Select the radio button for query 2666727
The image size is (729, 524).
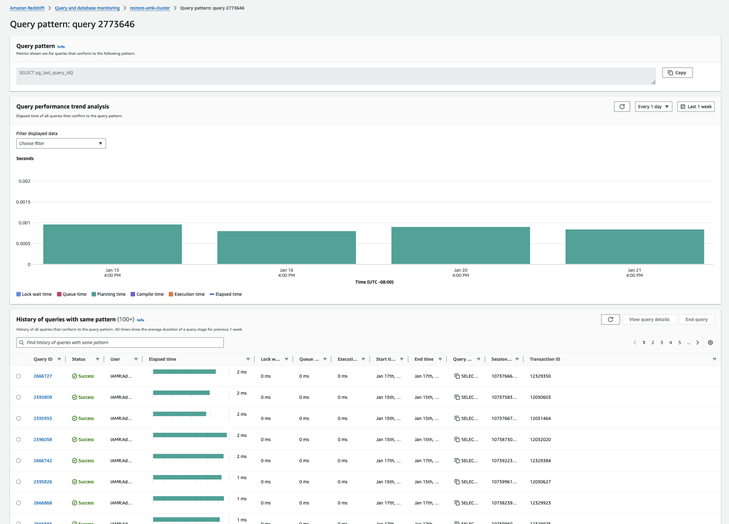click(18, 376)
